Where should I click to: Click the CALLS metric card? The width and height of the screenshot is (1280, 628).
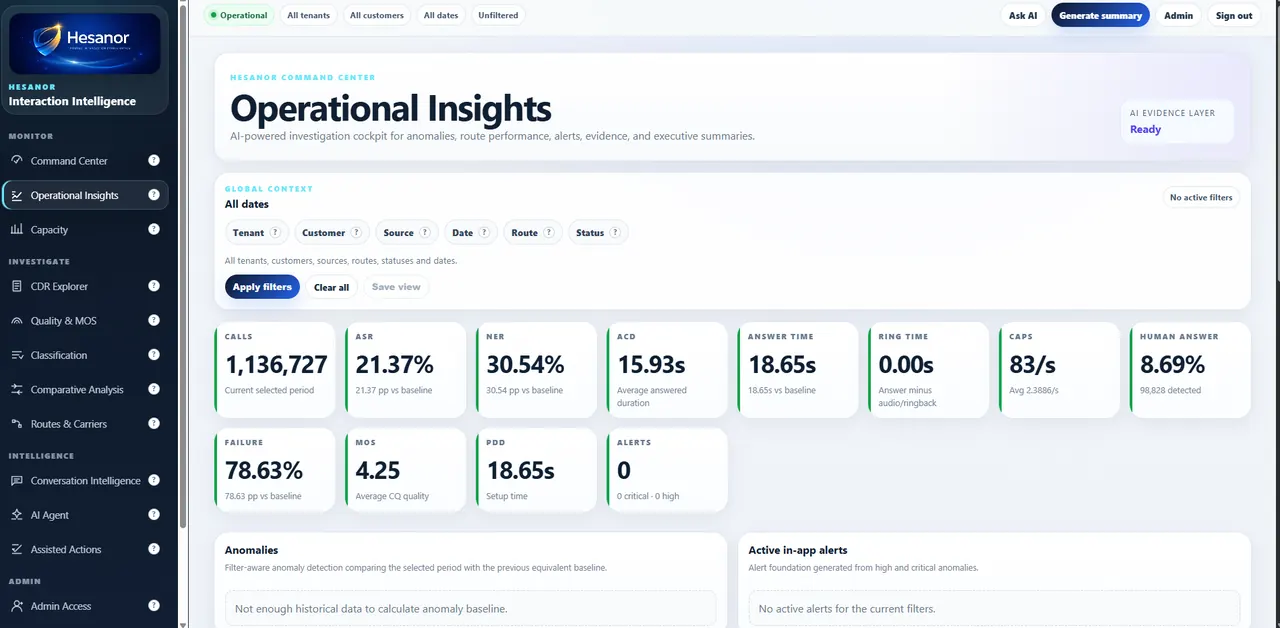[x=275, y=369]
